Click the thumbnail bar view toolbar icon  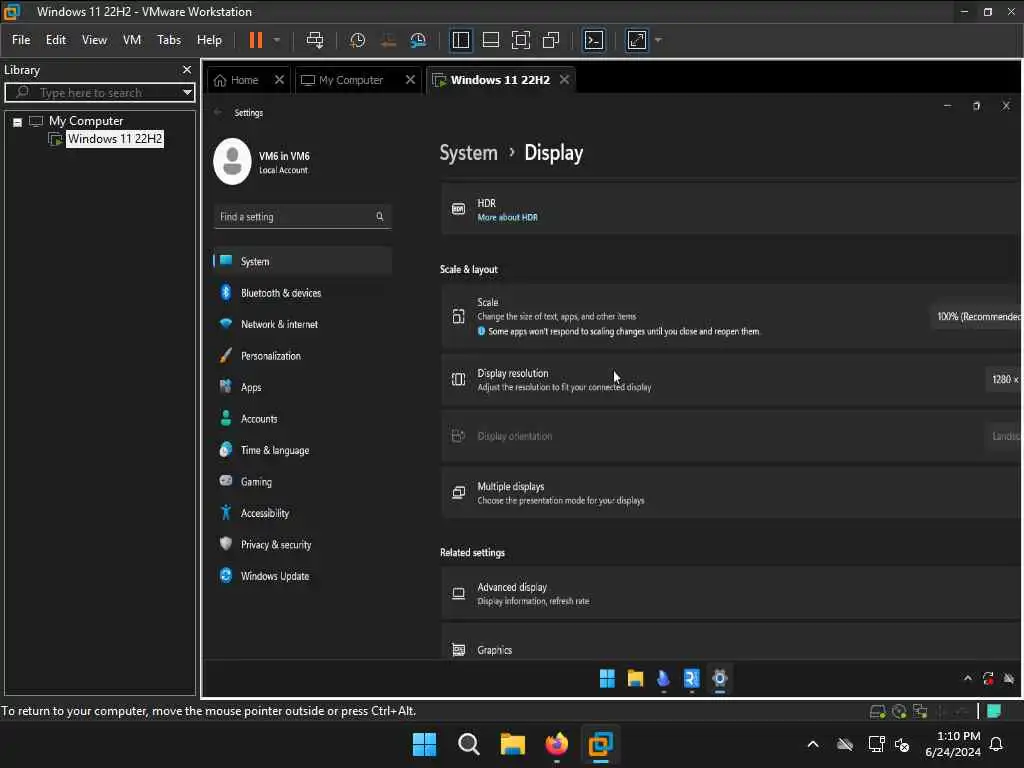click(490, 40)
